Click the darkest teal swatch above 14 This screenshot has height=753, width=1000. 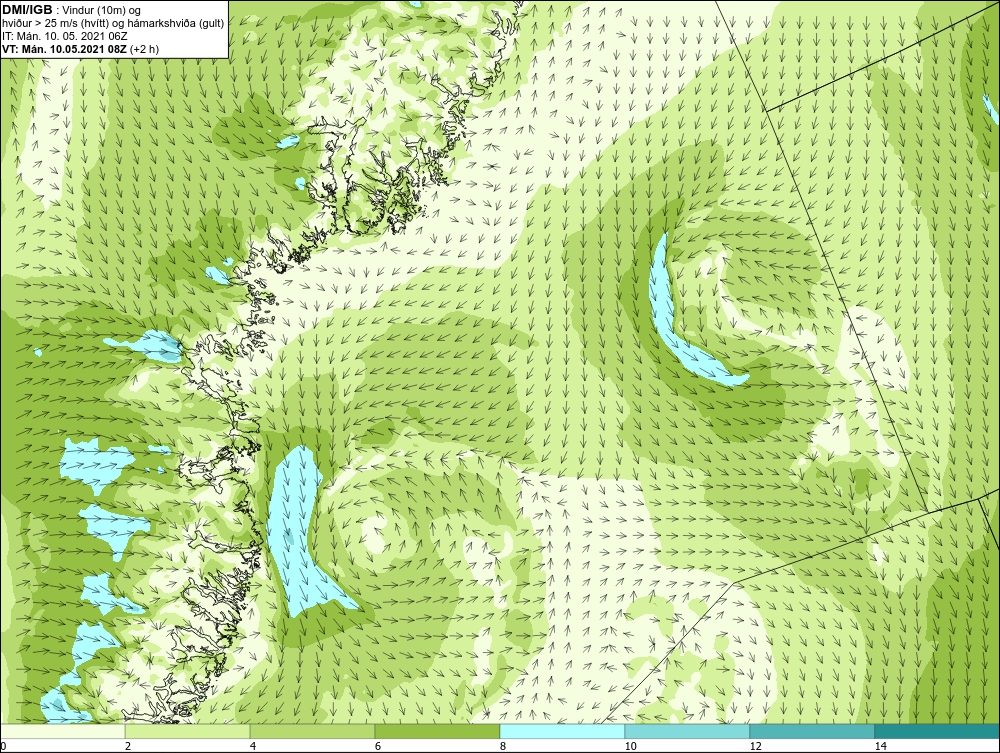tap(938, 731)
